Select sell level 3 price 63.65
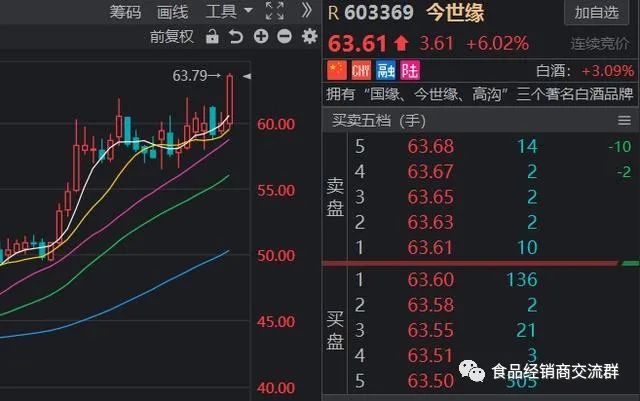 point(431,197)
